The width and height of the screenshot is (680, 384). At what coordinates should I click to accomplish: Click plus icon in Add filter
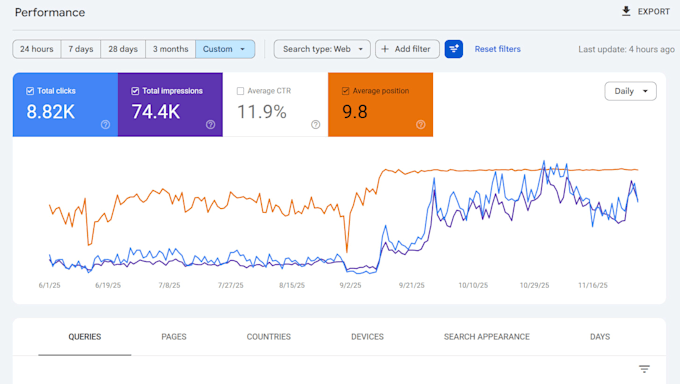point(385,49)
